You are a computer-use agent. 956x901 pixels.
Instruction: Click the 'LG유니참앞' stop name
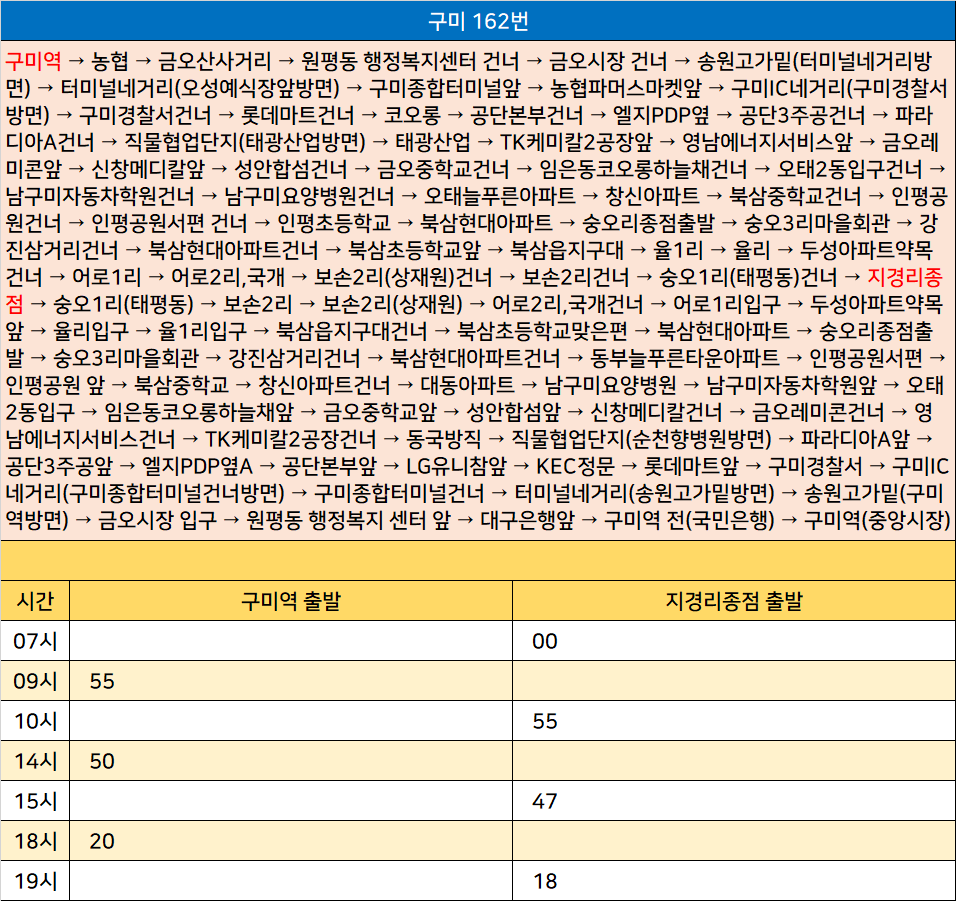pyautogui.click(x=456, y=466)
